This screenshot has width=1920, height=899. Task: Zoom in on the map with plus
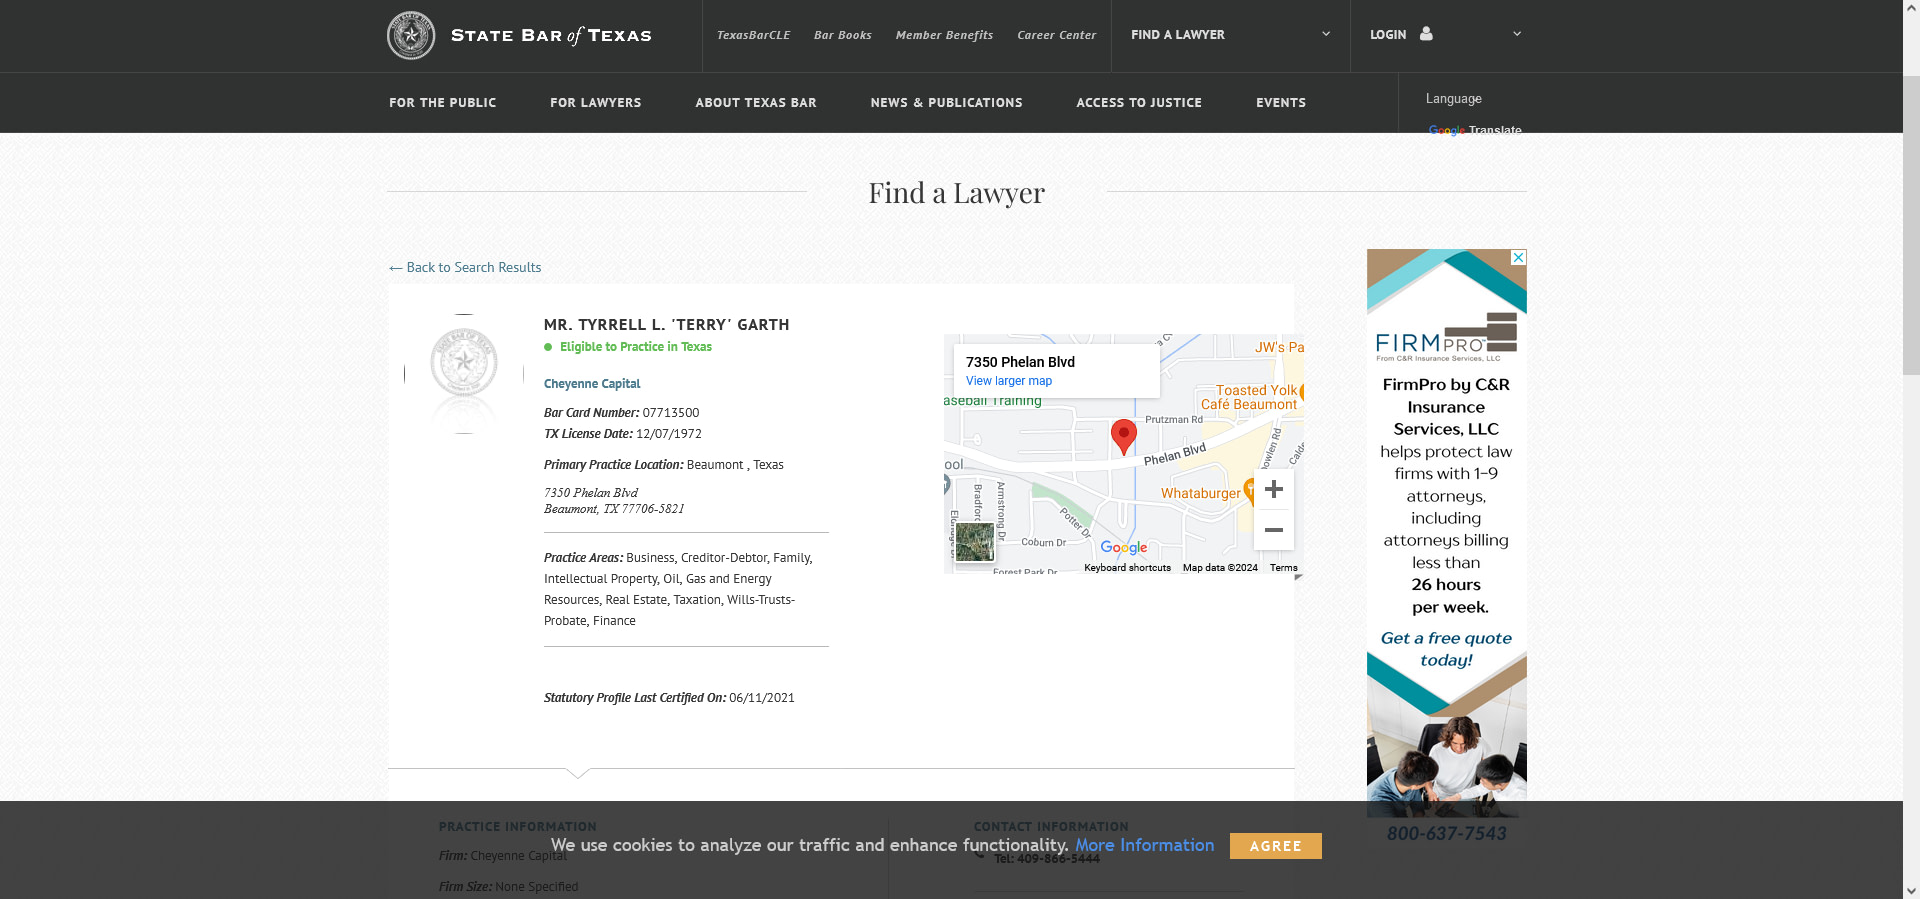pos(1274,489)
